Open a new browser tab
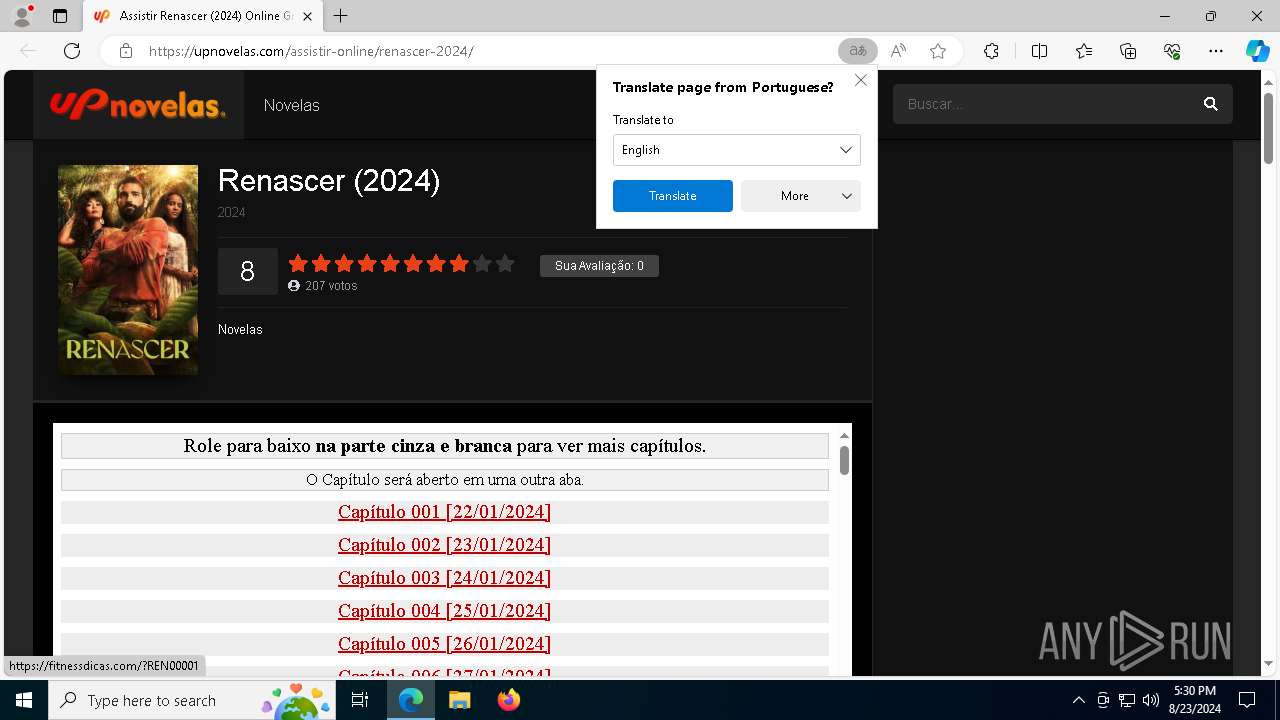 click(340, 16)
